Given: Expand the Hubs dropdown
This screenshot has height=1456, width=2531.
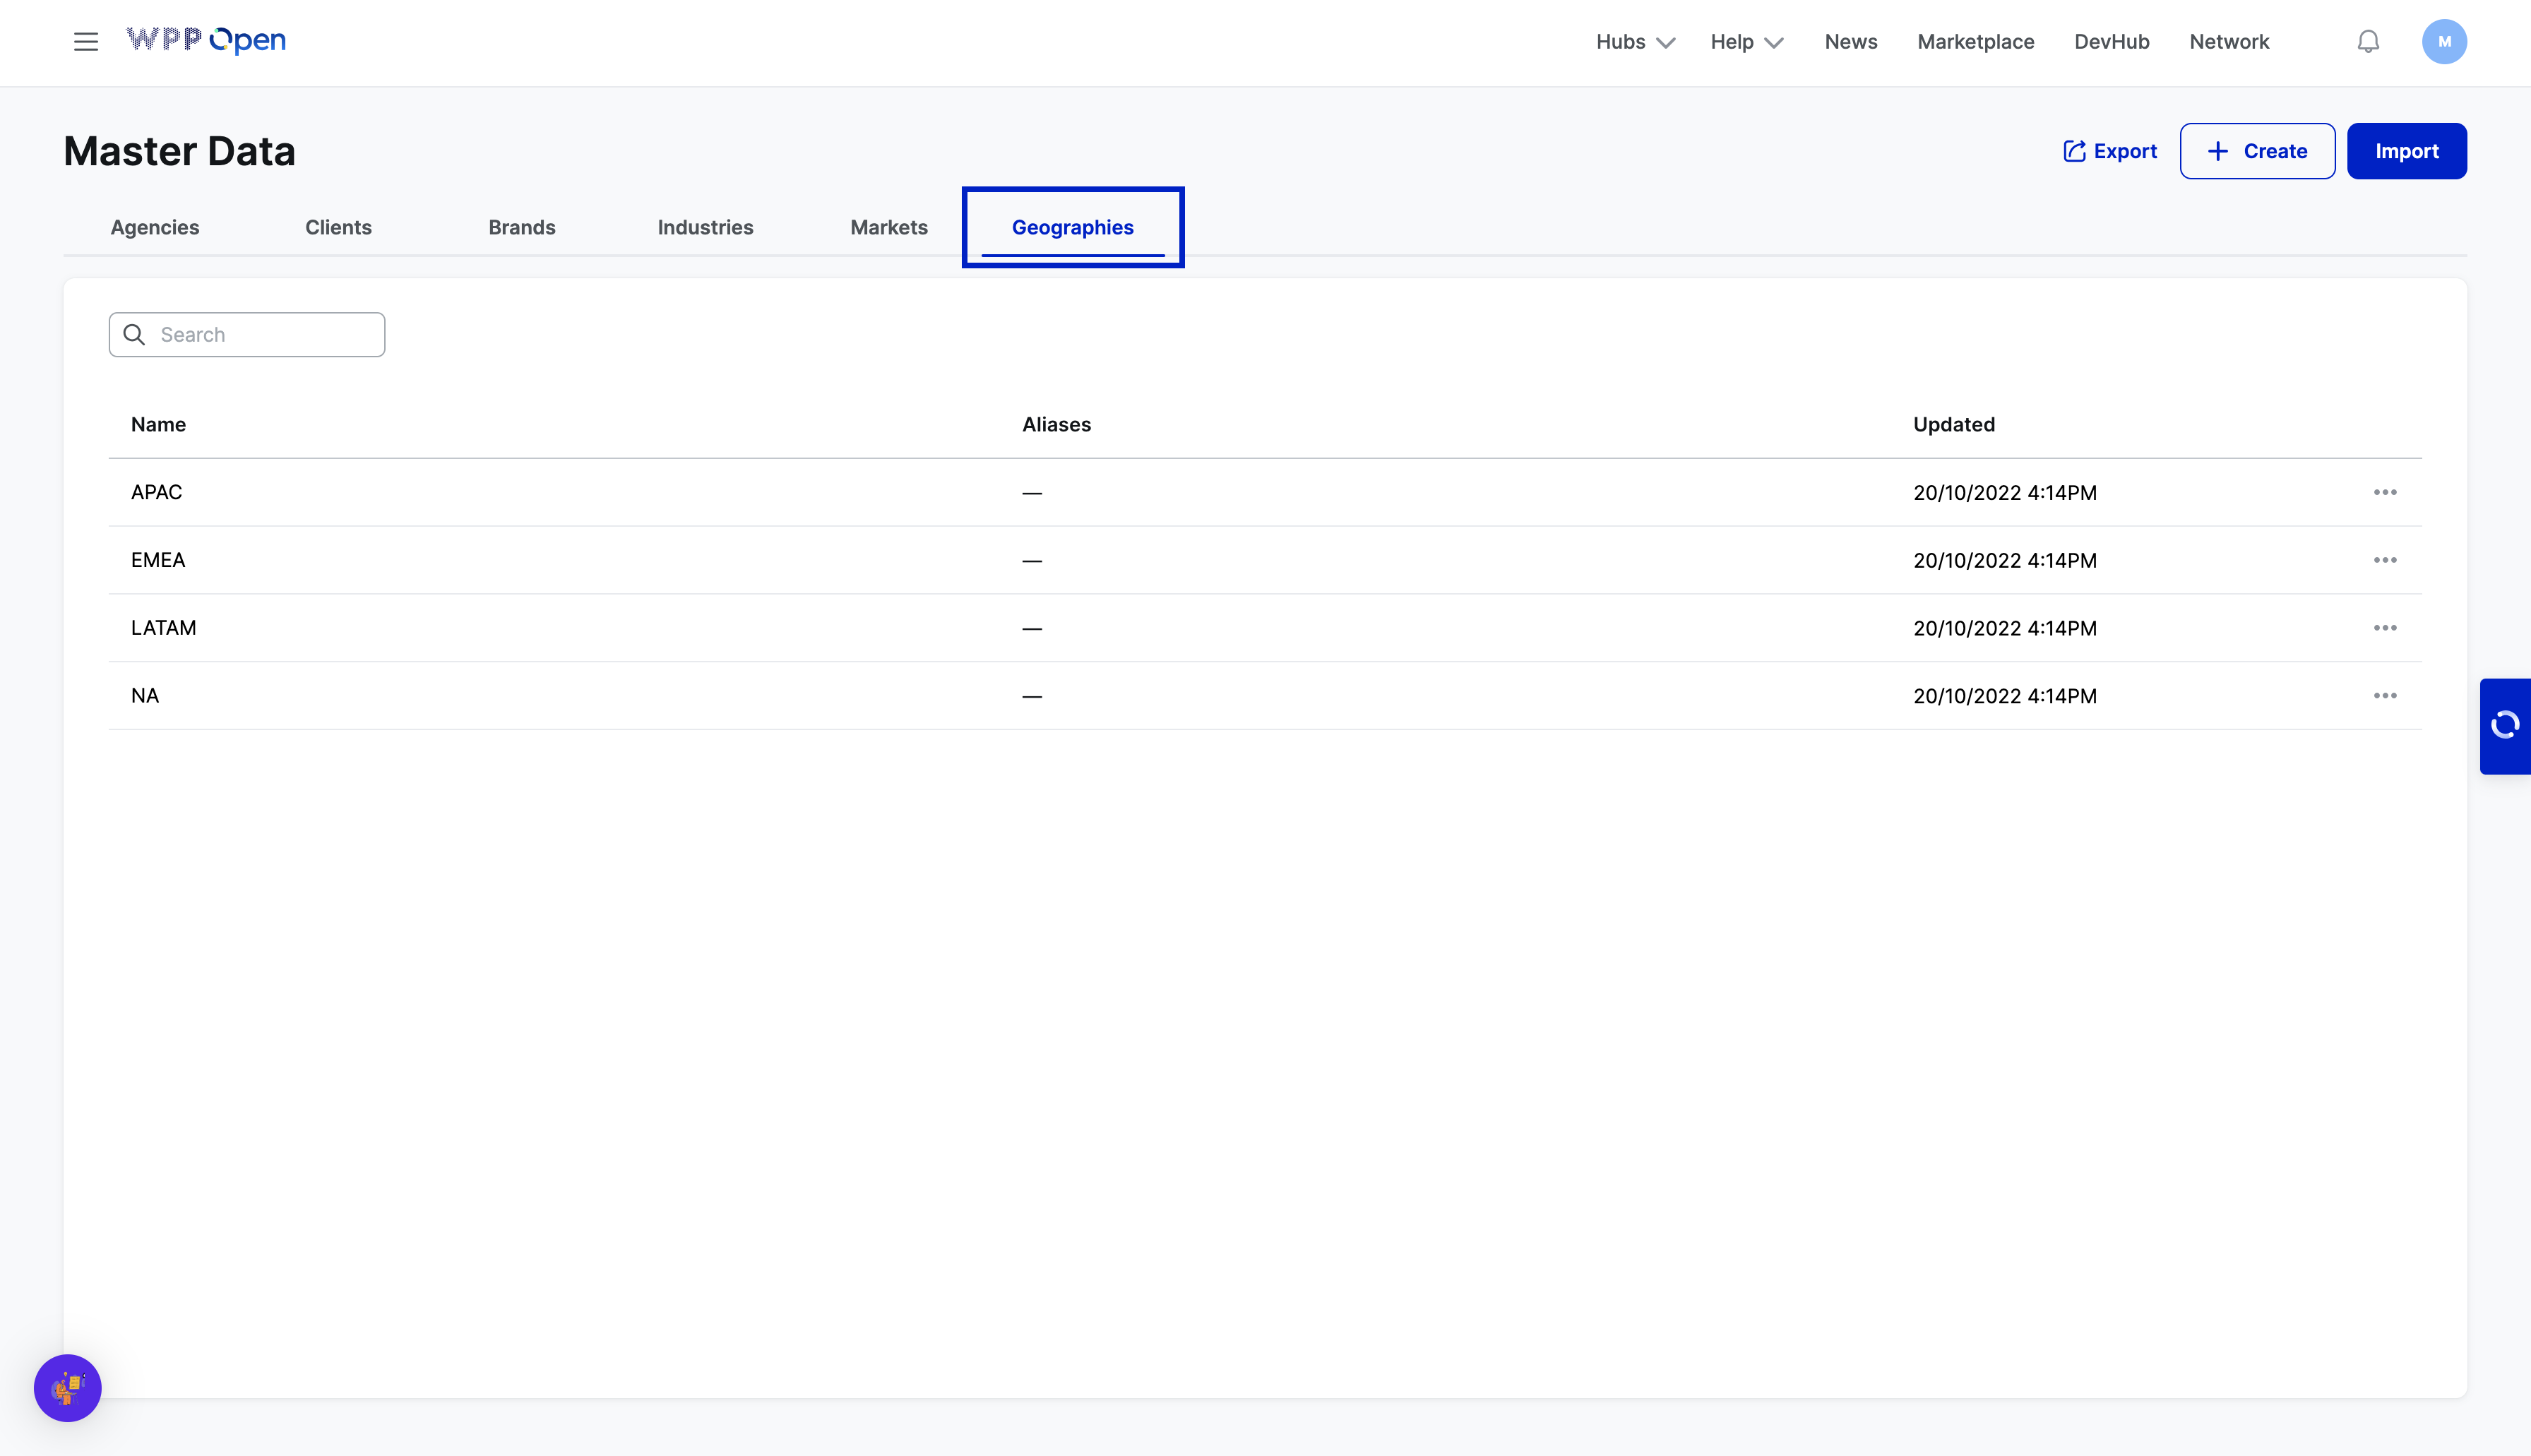Looking at the screenshot, I should point(1634,42).
